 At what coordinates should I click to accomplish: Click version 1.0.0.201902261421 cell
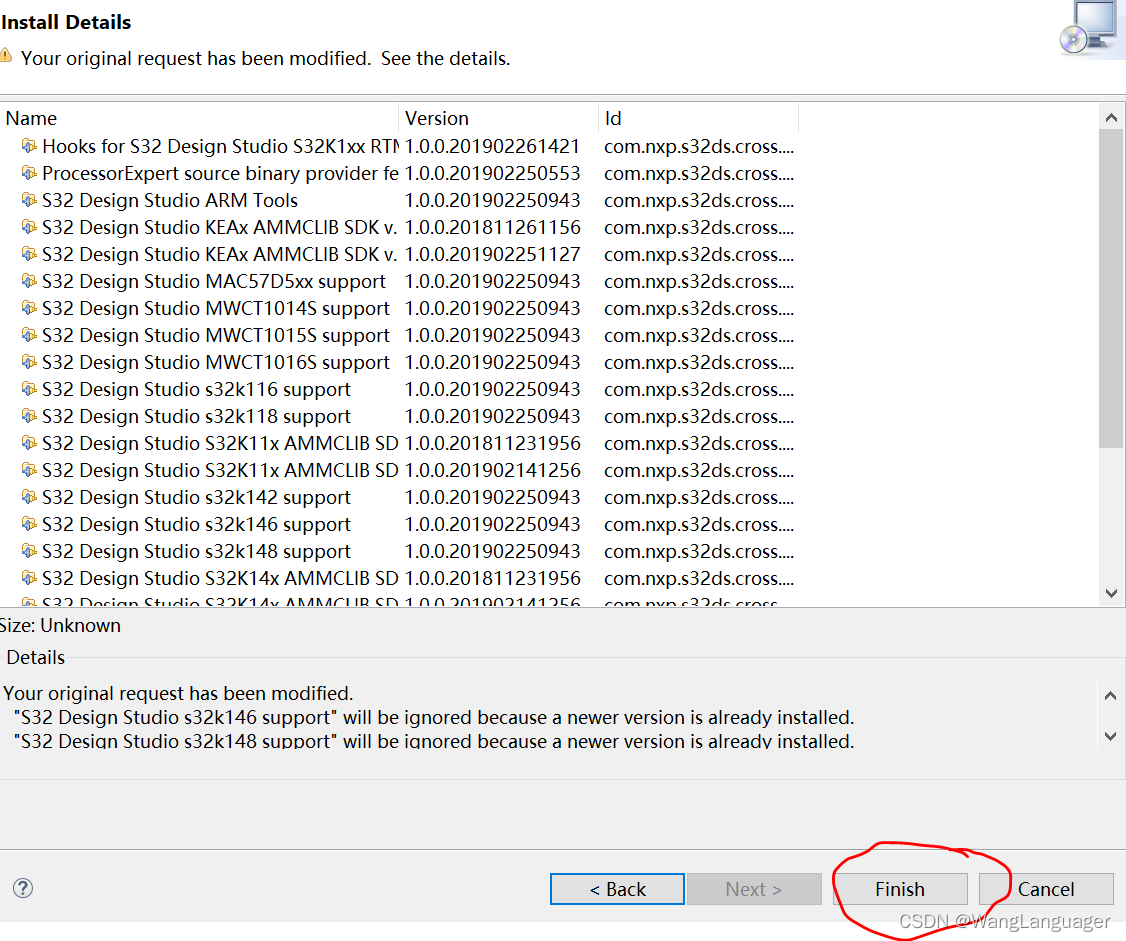point(492,147)
